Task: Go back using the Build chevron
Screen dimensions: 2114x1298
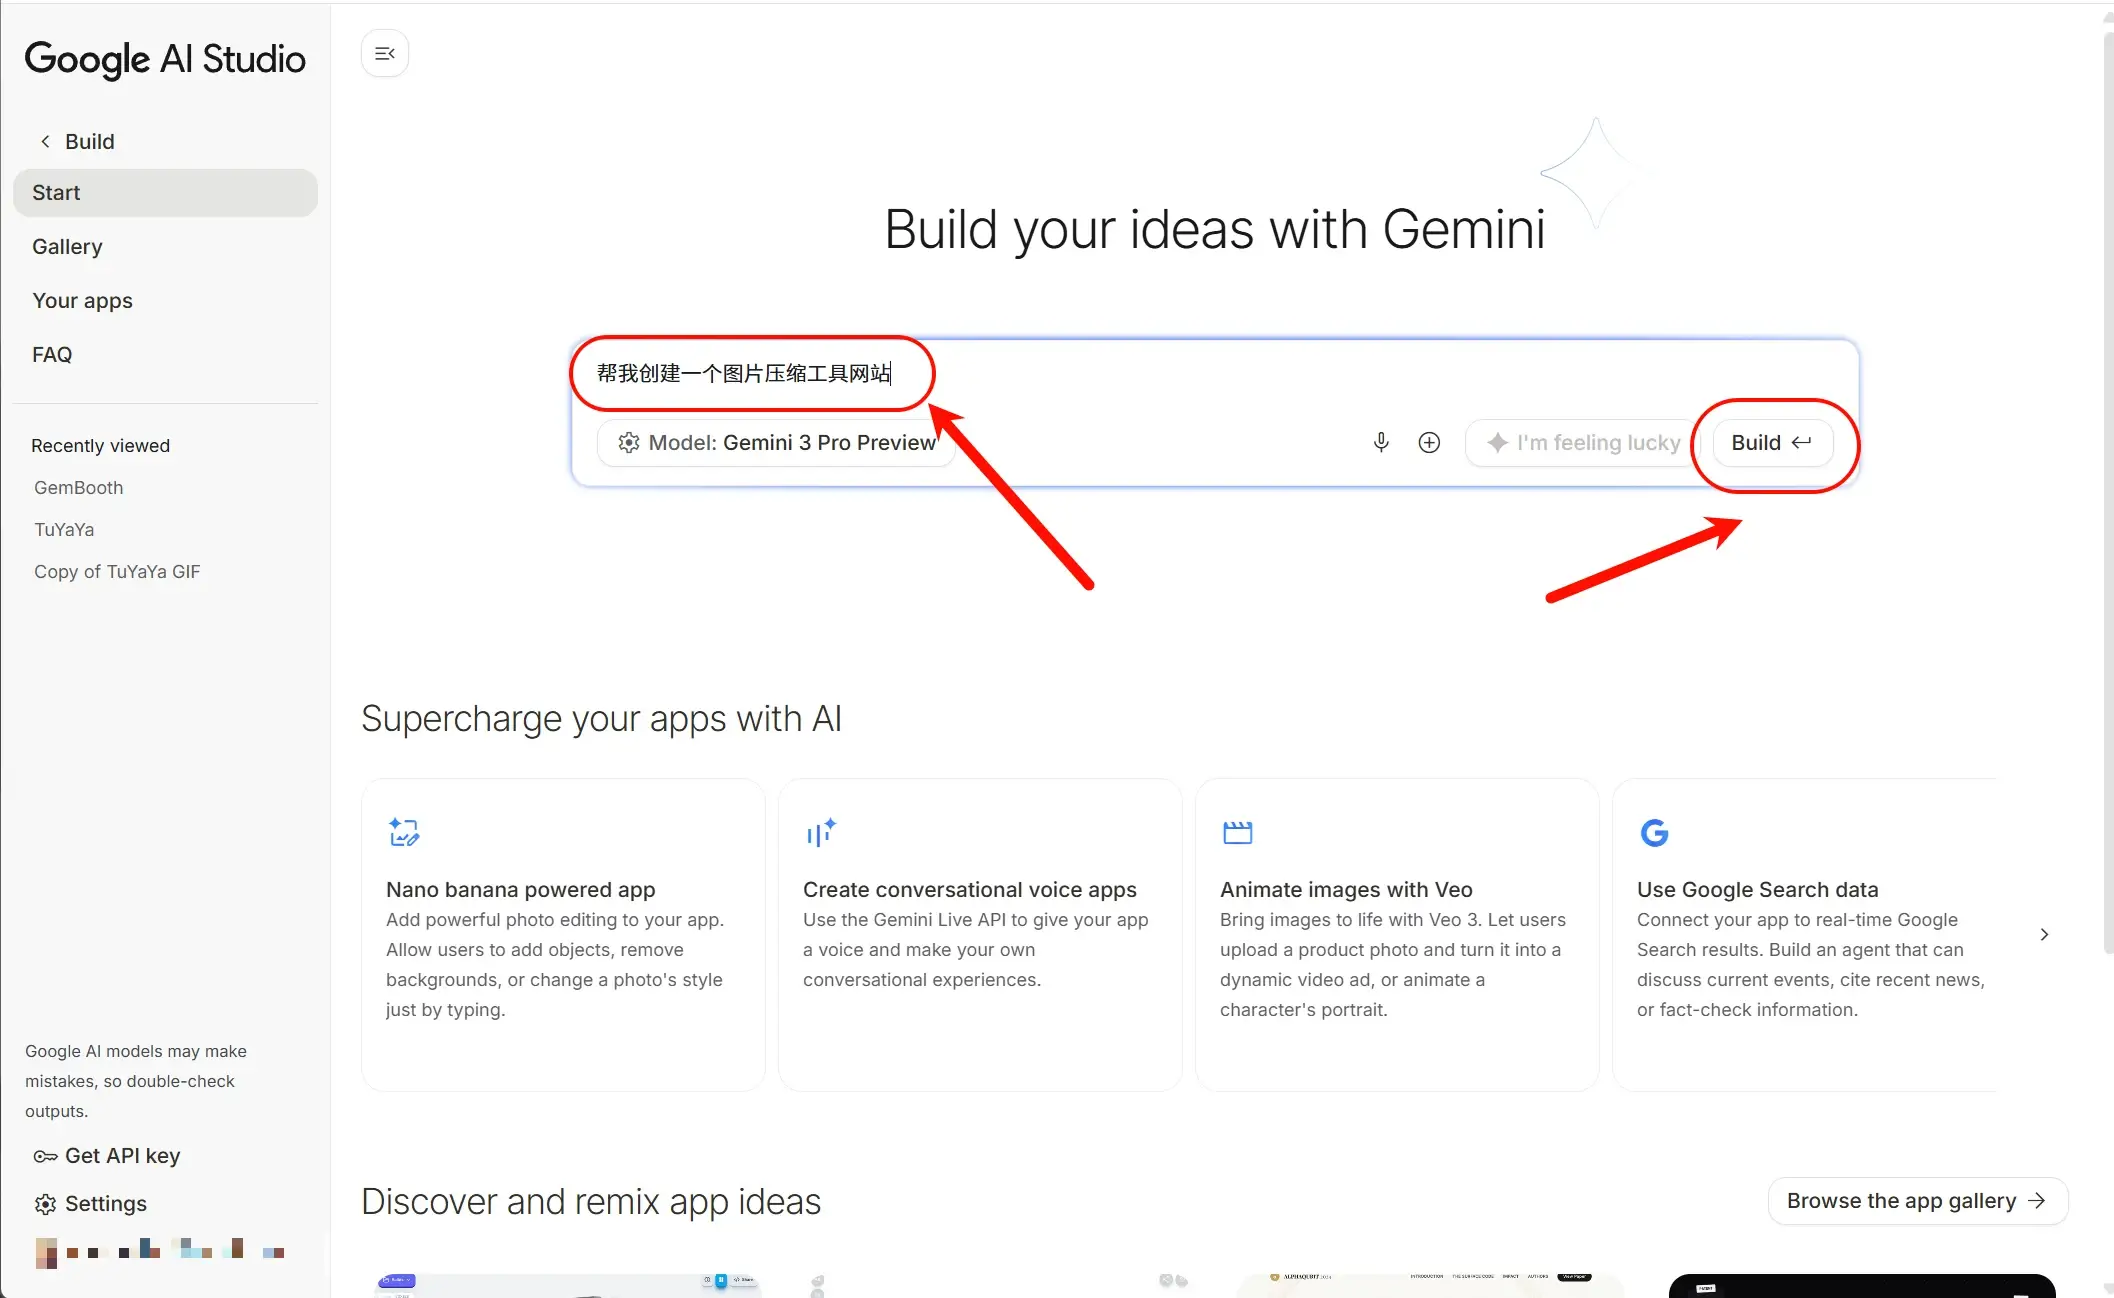Action: 45,142
